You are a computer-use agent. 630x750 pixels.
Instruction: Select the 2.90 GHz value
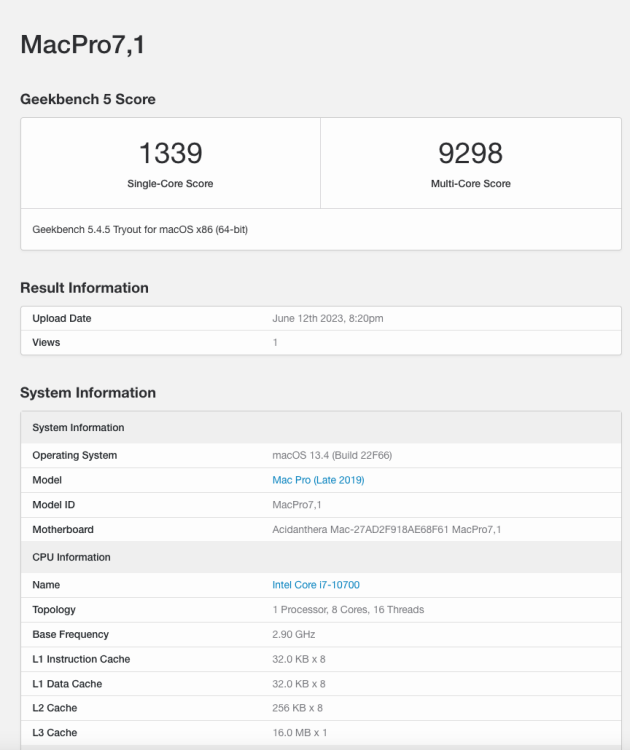tap(294, 634)
